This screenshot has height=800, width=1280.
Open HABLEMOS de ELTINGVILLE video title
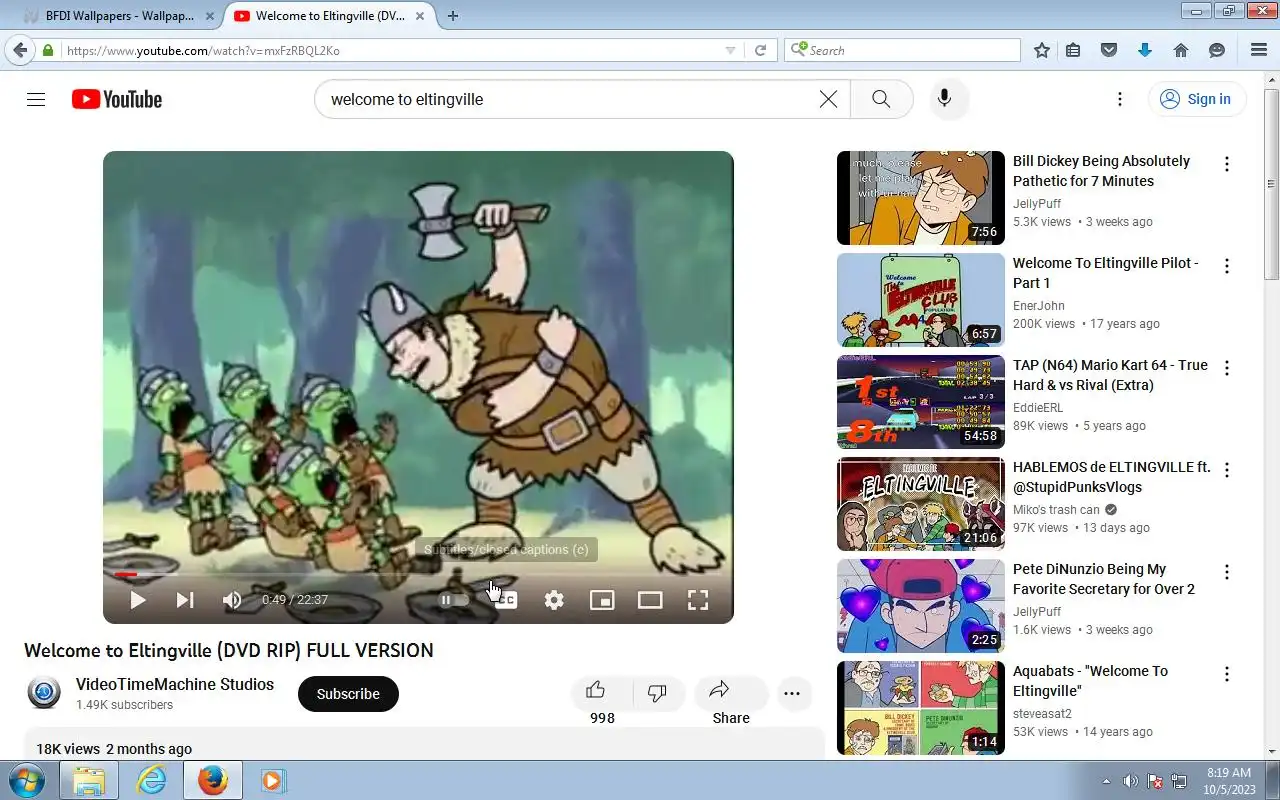[x=1112, y=477]
